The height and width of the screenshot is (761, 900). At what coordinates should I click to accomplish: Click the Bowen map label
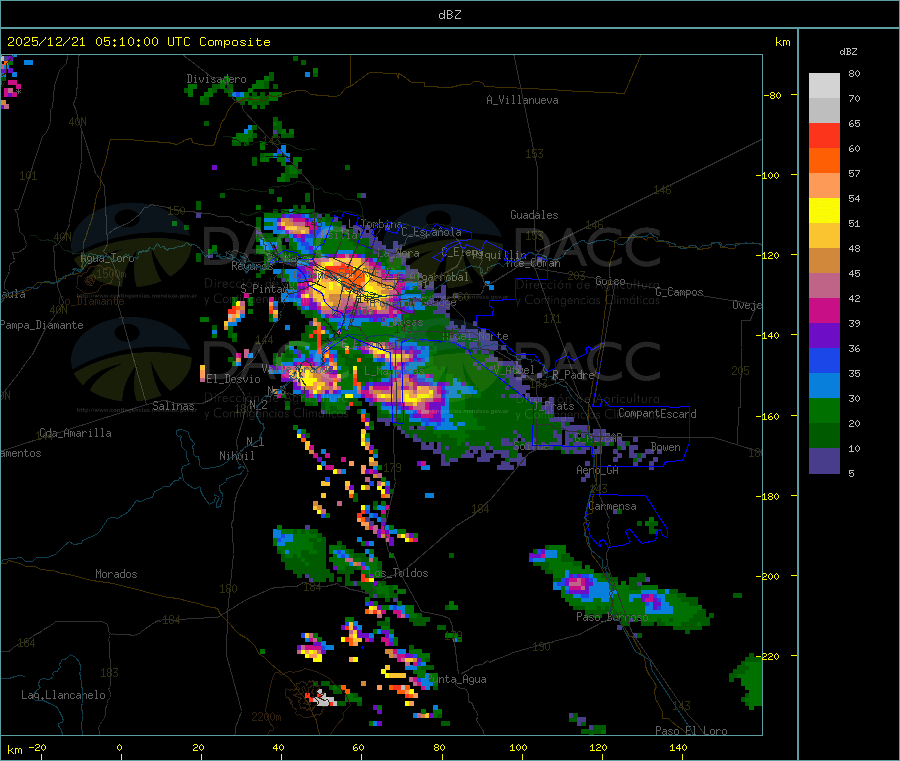665,447
